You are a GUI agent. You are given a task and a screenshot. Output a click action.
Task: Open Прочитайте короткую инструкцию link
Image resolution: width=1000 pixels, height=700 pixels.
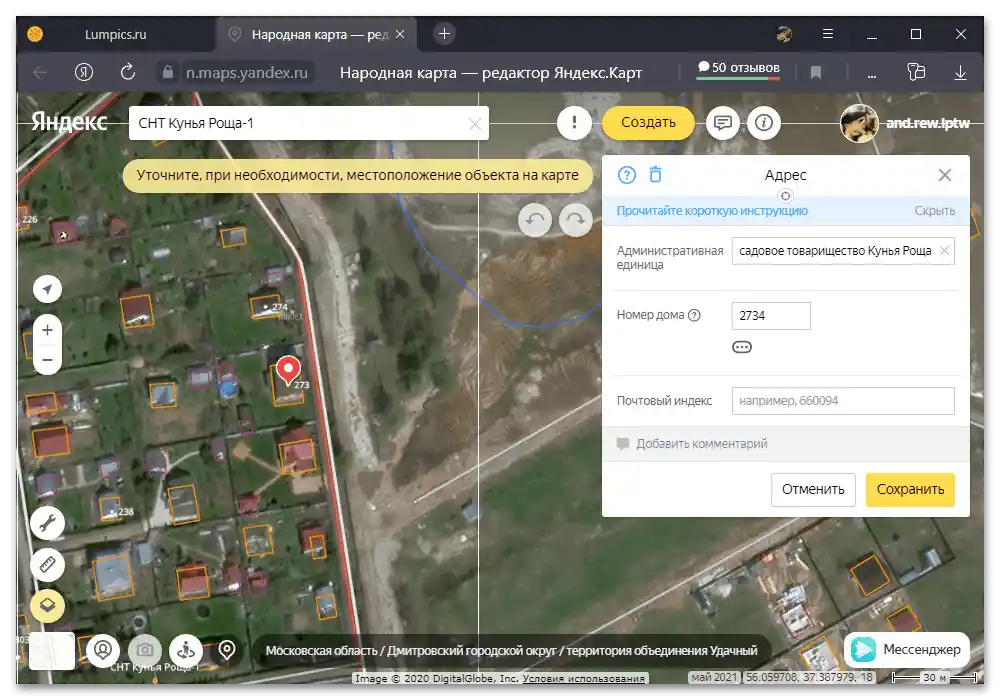pos(712,211)
